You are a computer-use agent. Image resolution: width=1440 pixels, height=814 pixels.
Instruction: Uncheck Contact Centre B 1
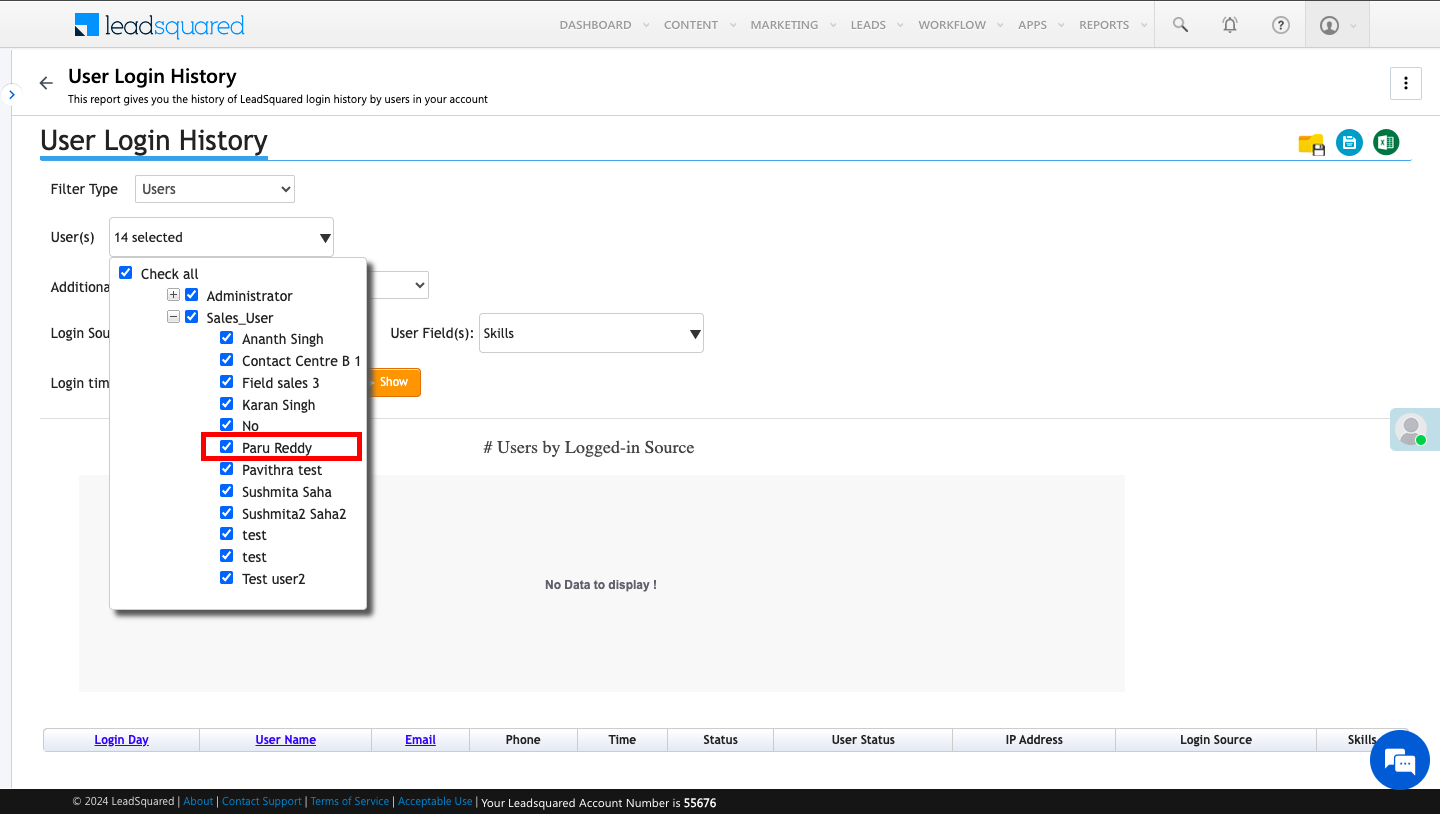[227, 360]
